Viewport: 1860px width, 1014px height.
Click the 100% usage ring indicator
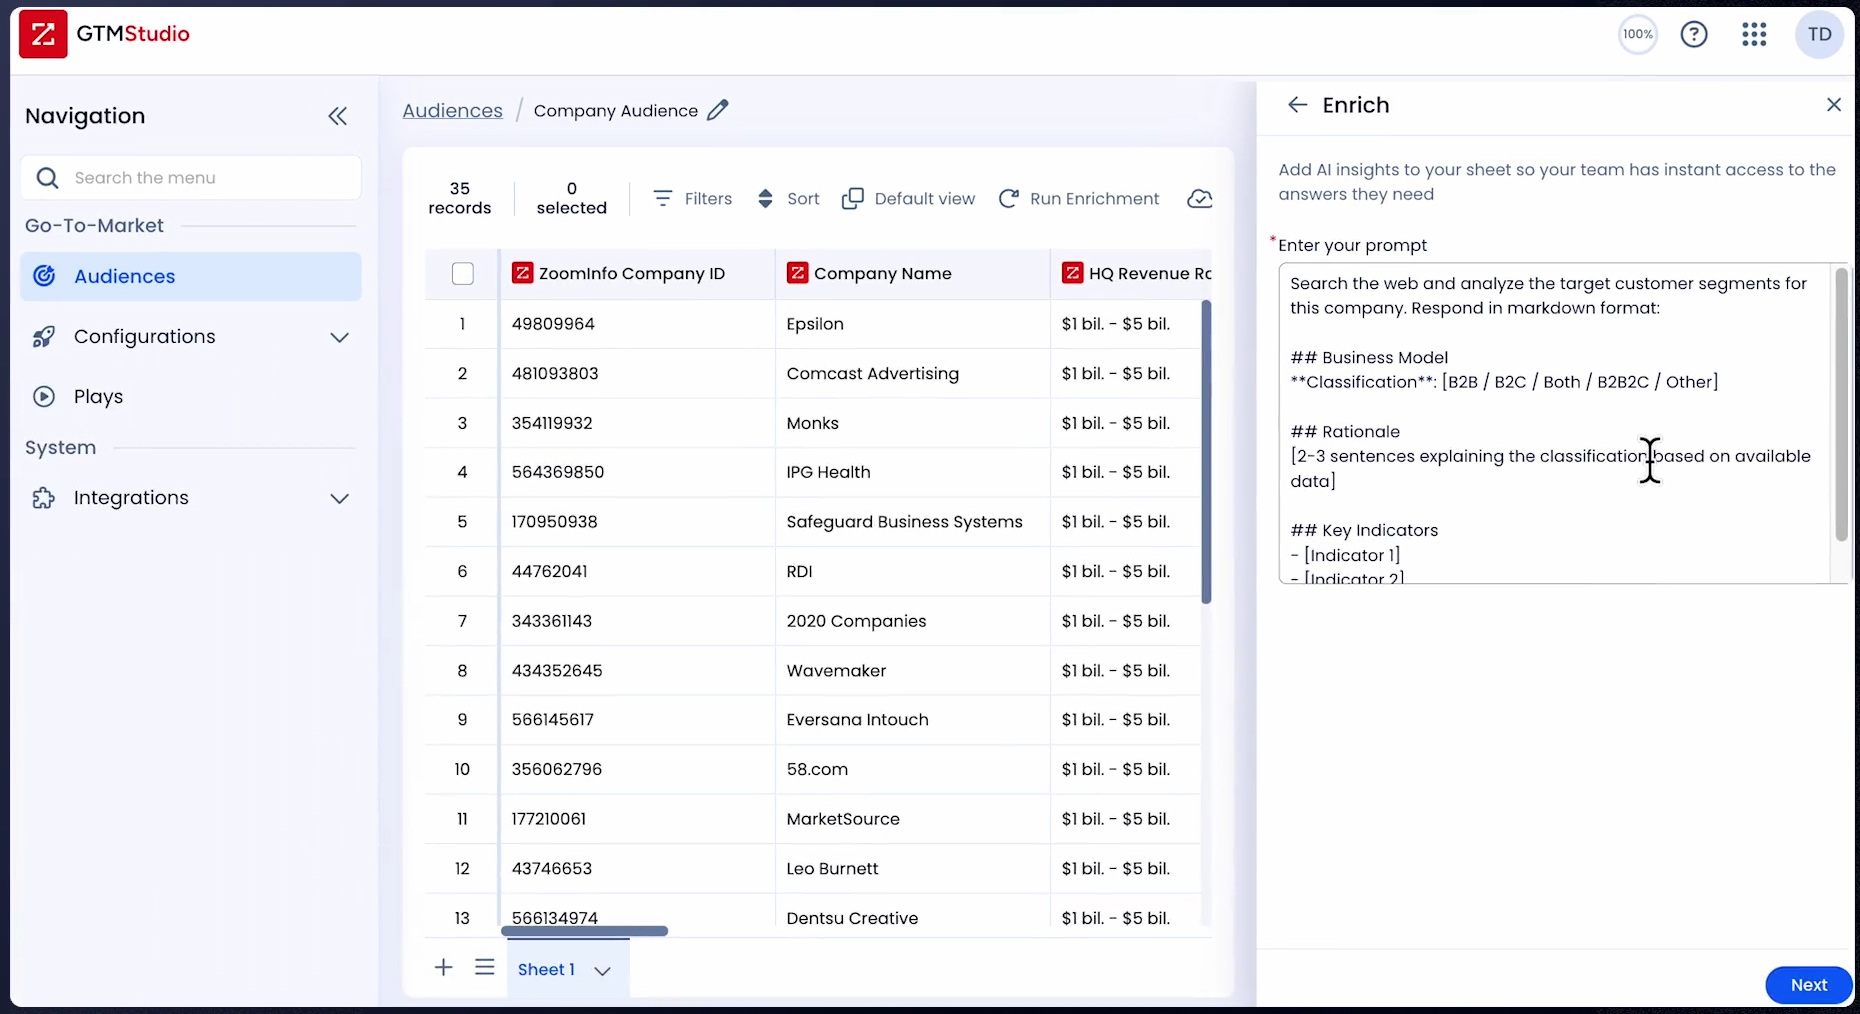click(1638, 35)
